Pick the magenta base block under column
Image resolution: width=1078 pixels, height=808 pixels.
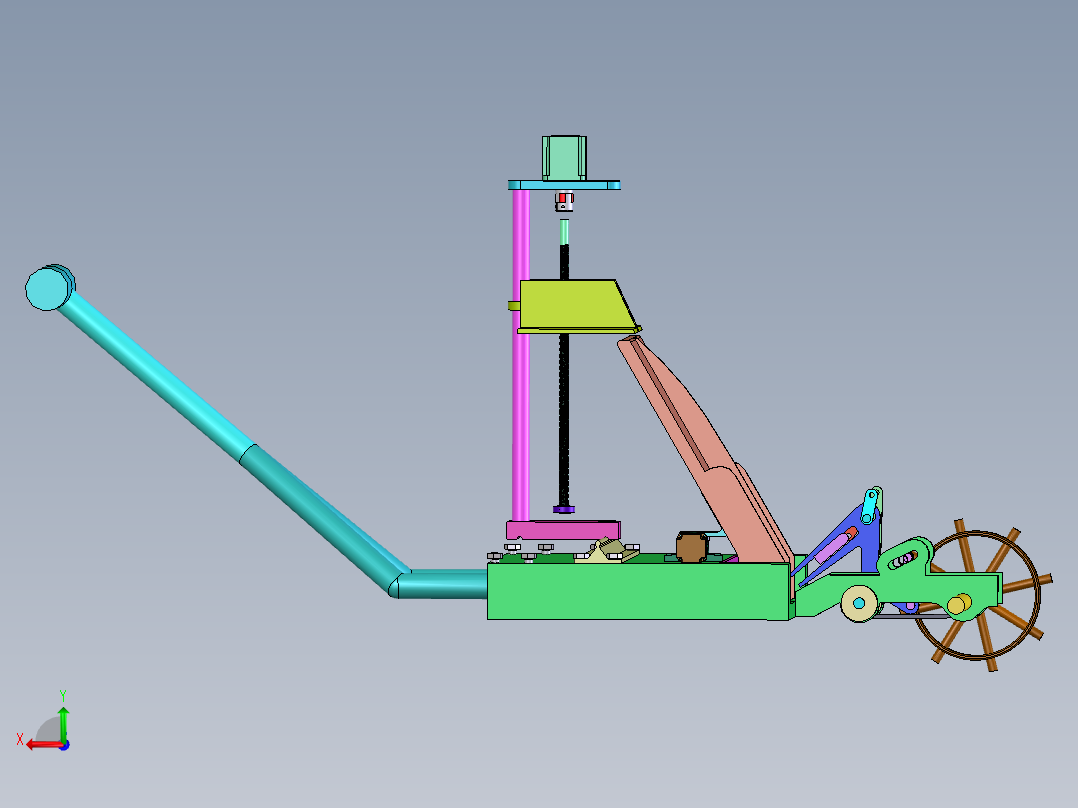(x=563, y=529)
